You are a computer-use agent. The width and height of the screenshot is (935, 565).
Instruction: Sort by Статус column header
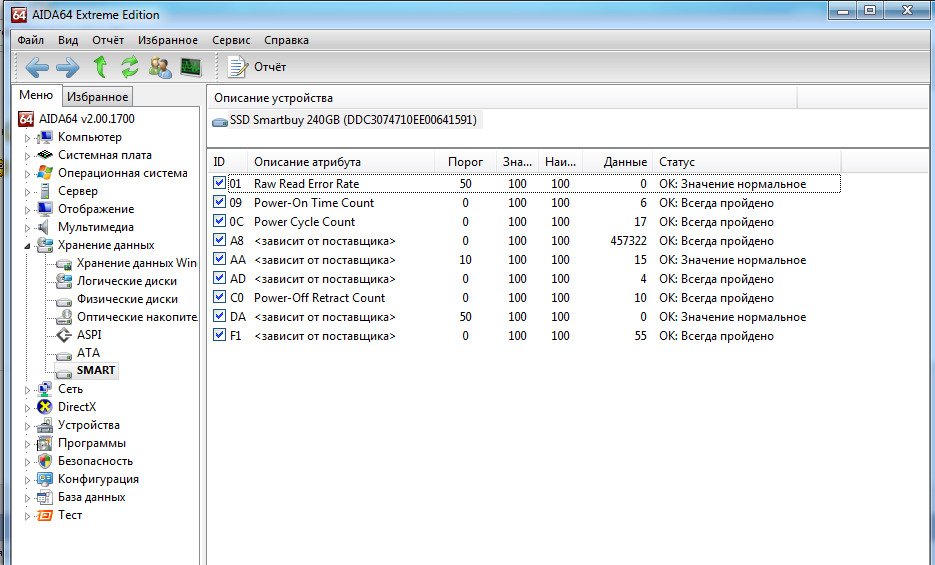(747, 162)
